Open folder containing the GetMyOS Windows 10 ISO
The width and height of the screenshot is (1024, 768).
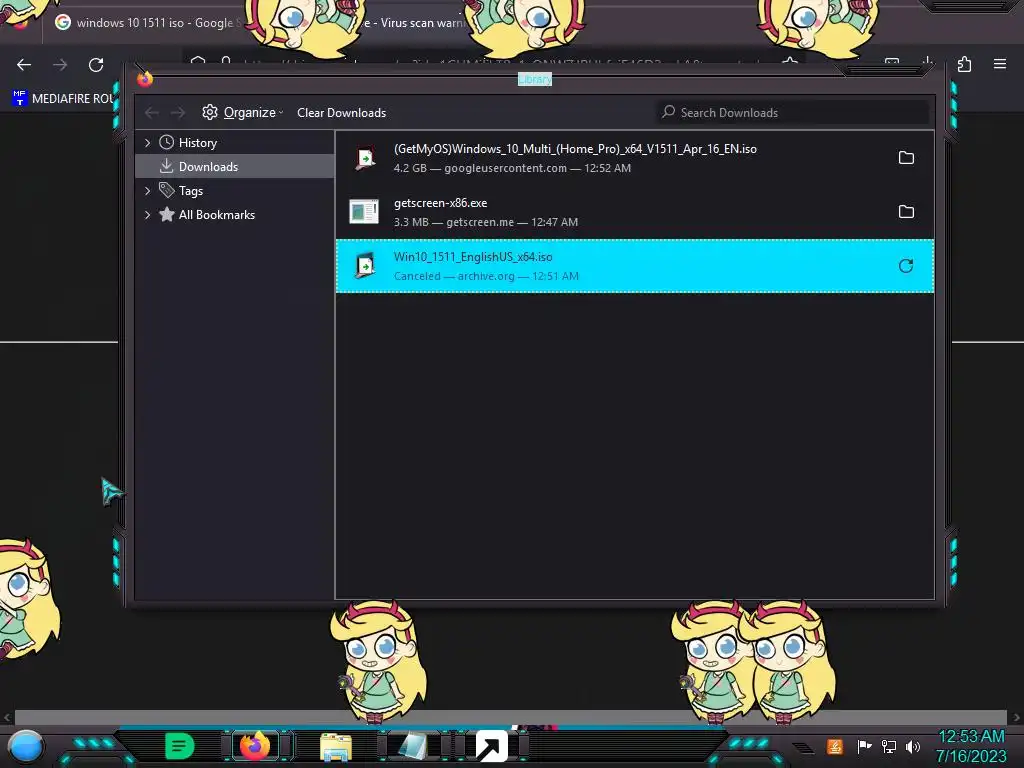(x=906, y=157)
